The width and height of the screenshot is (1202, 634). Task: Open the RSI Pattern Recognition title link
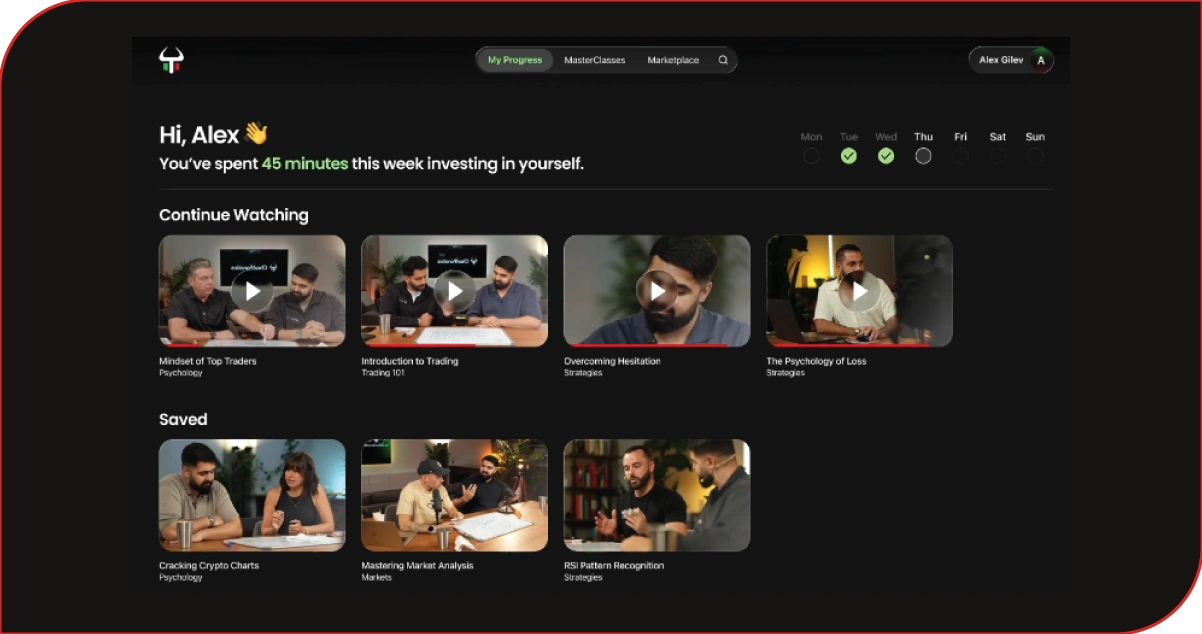coord(614,566)
